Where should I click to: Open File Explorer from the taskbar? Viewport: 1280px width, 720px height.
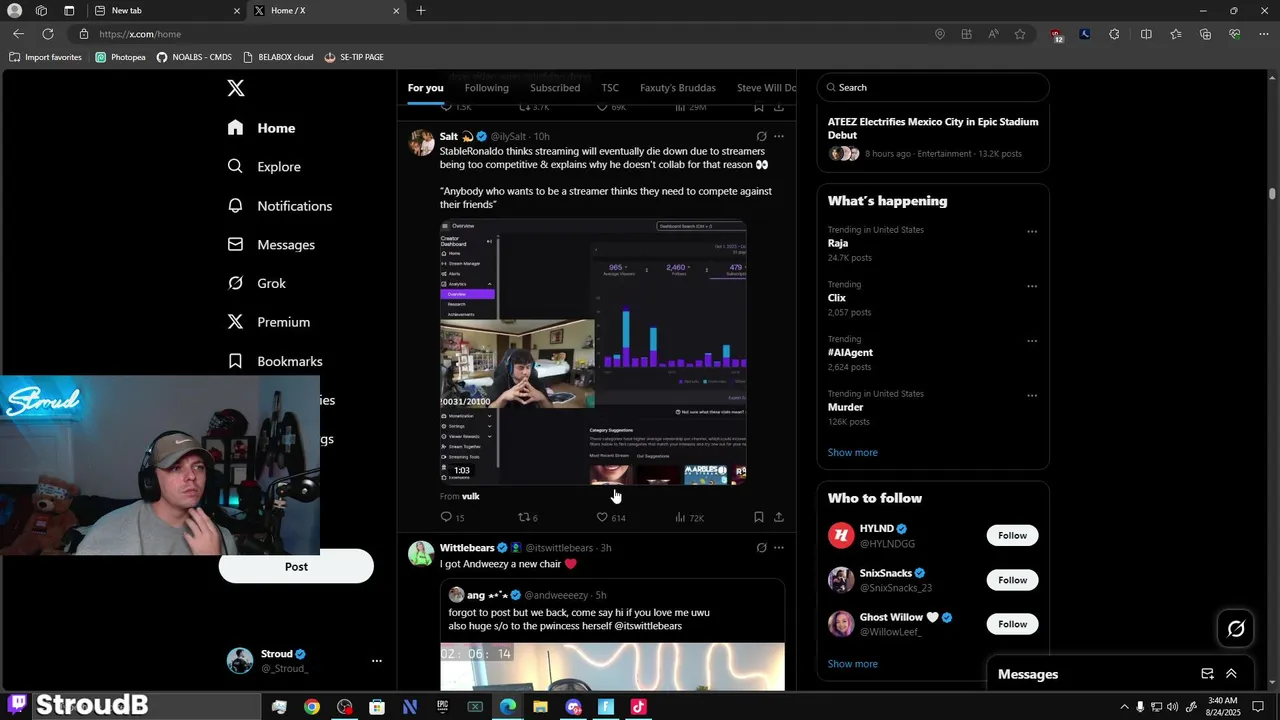540,707
